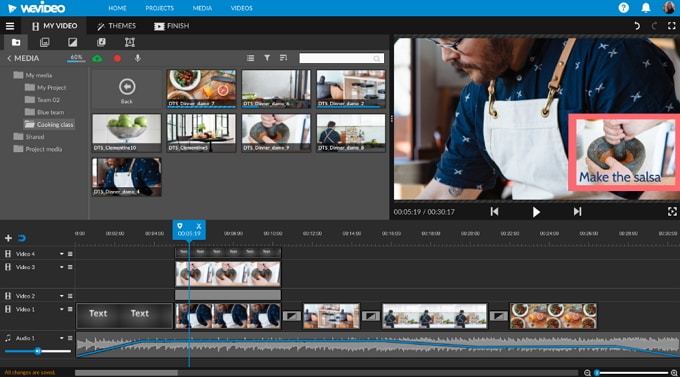Zoom in the timeline
This screenshot has height=377, width=680.
pos(674,373)
